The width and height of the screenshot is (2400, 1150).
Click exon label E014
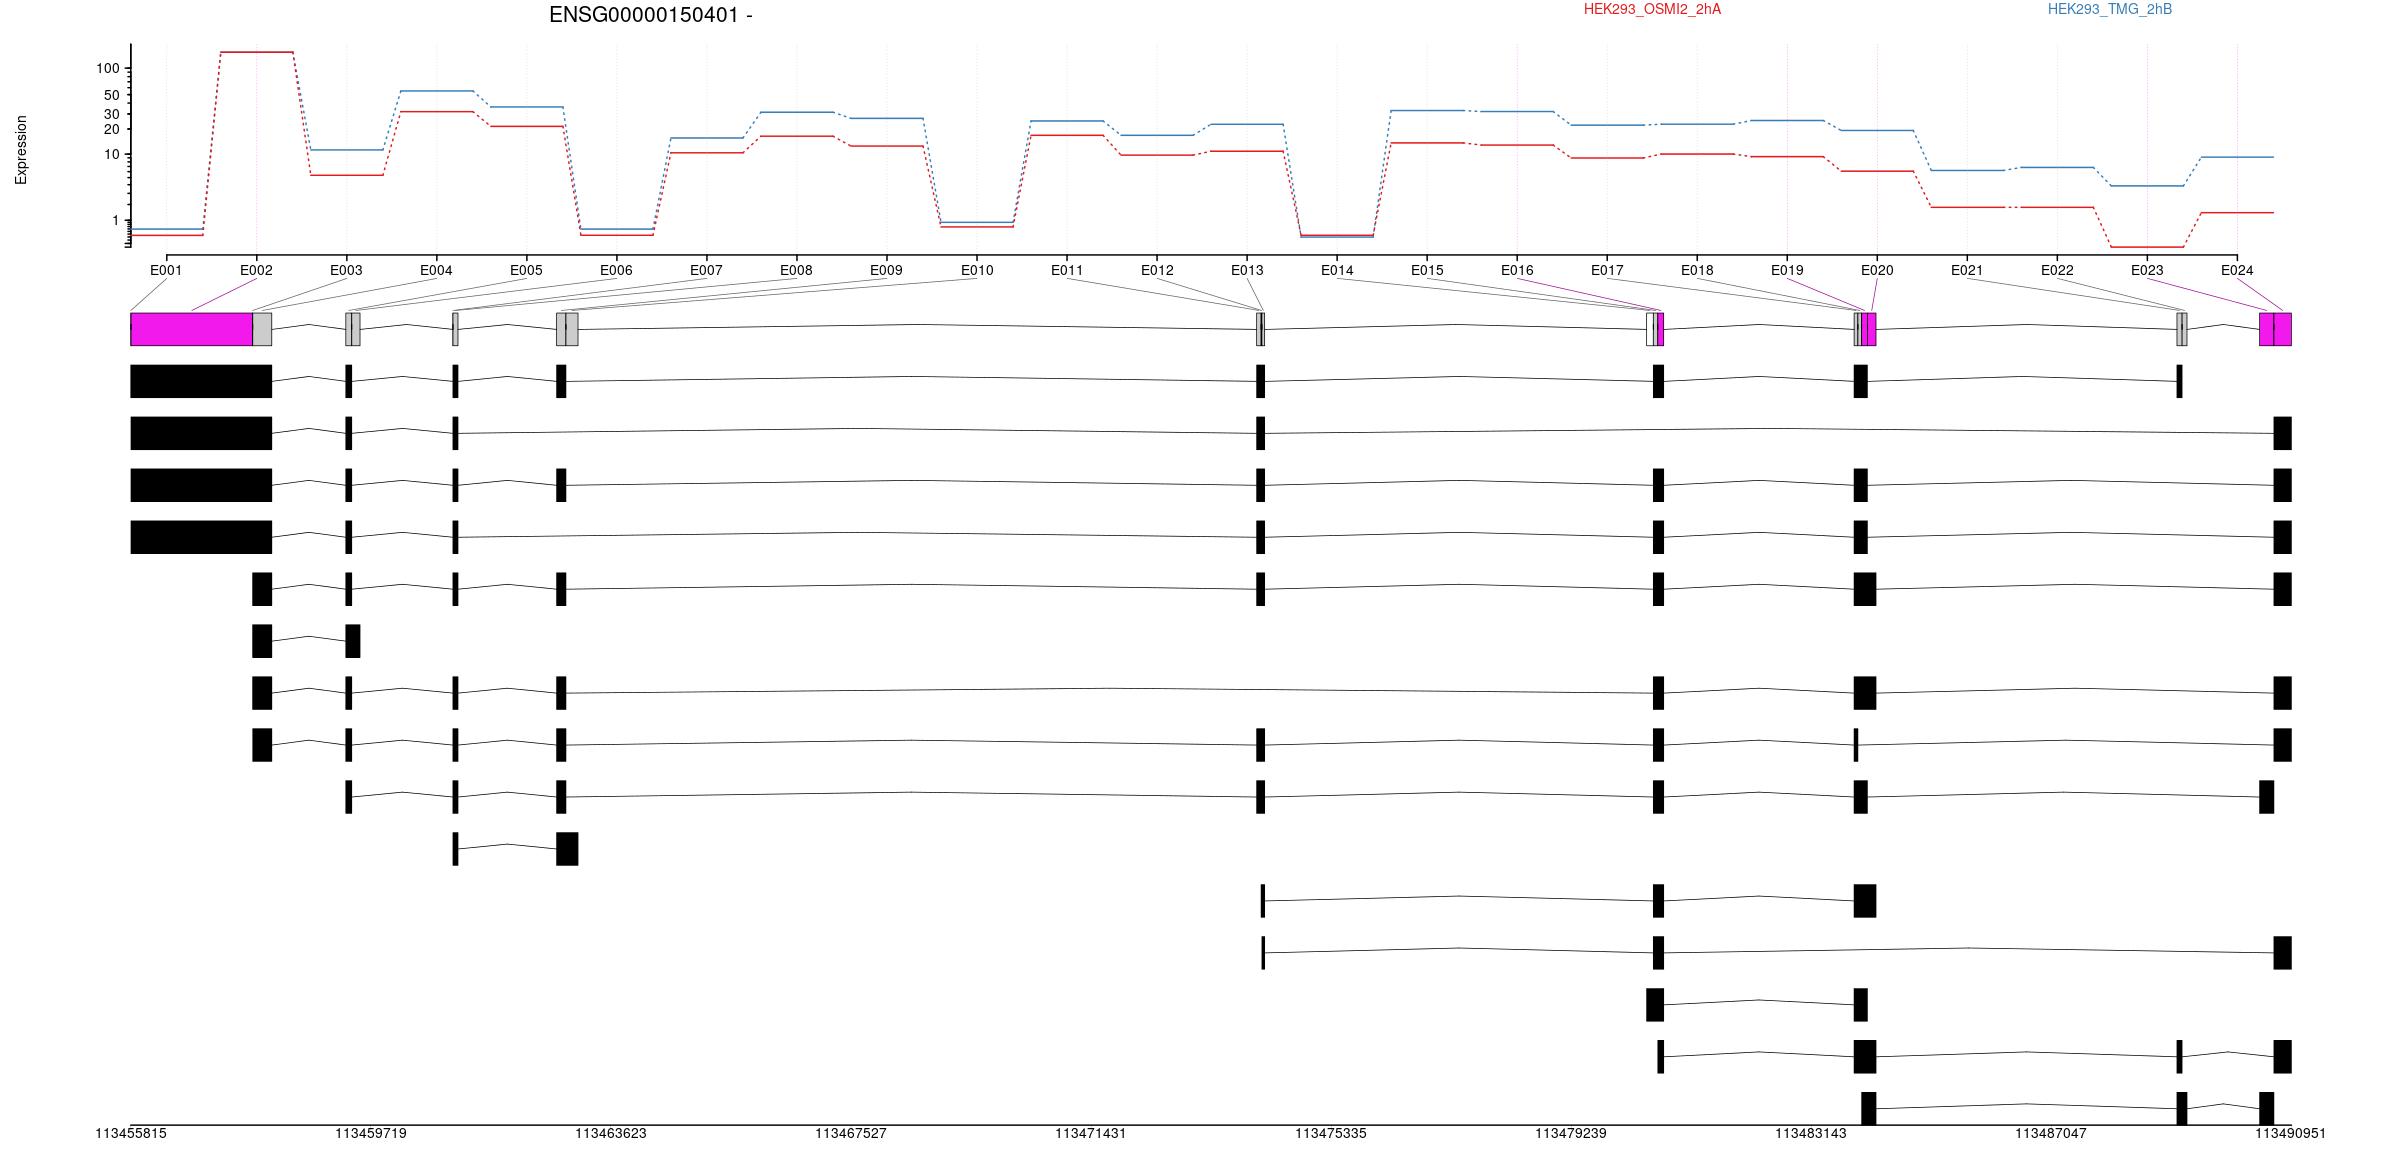(x=1337, y=270)
